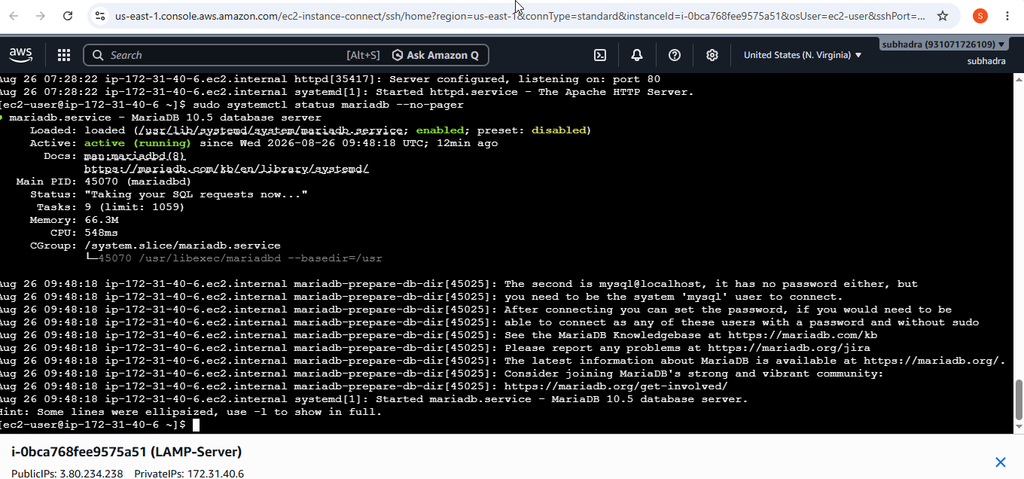
Task: Click 'CPU: 548ms' line
Action: [84, 233]
